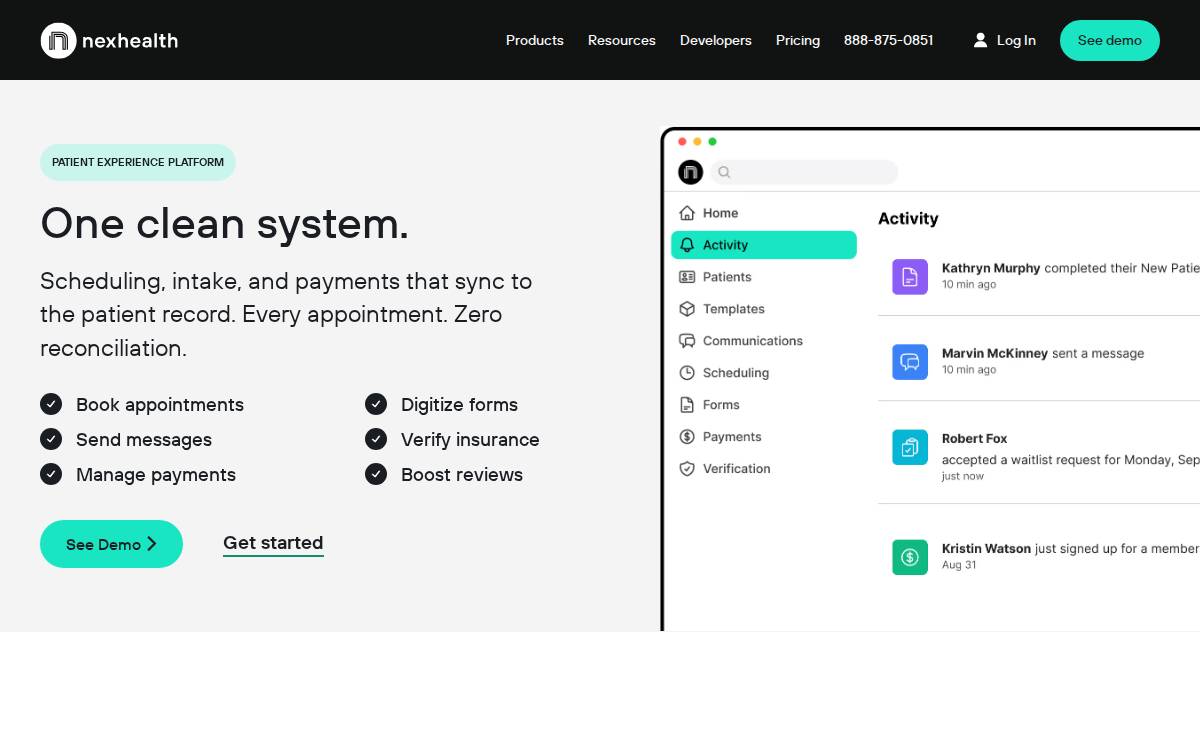
Task: Click the Activity bell icon
Action: [687, 245]
